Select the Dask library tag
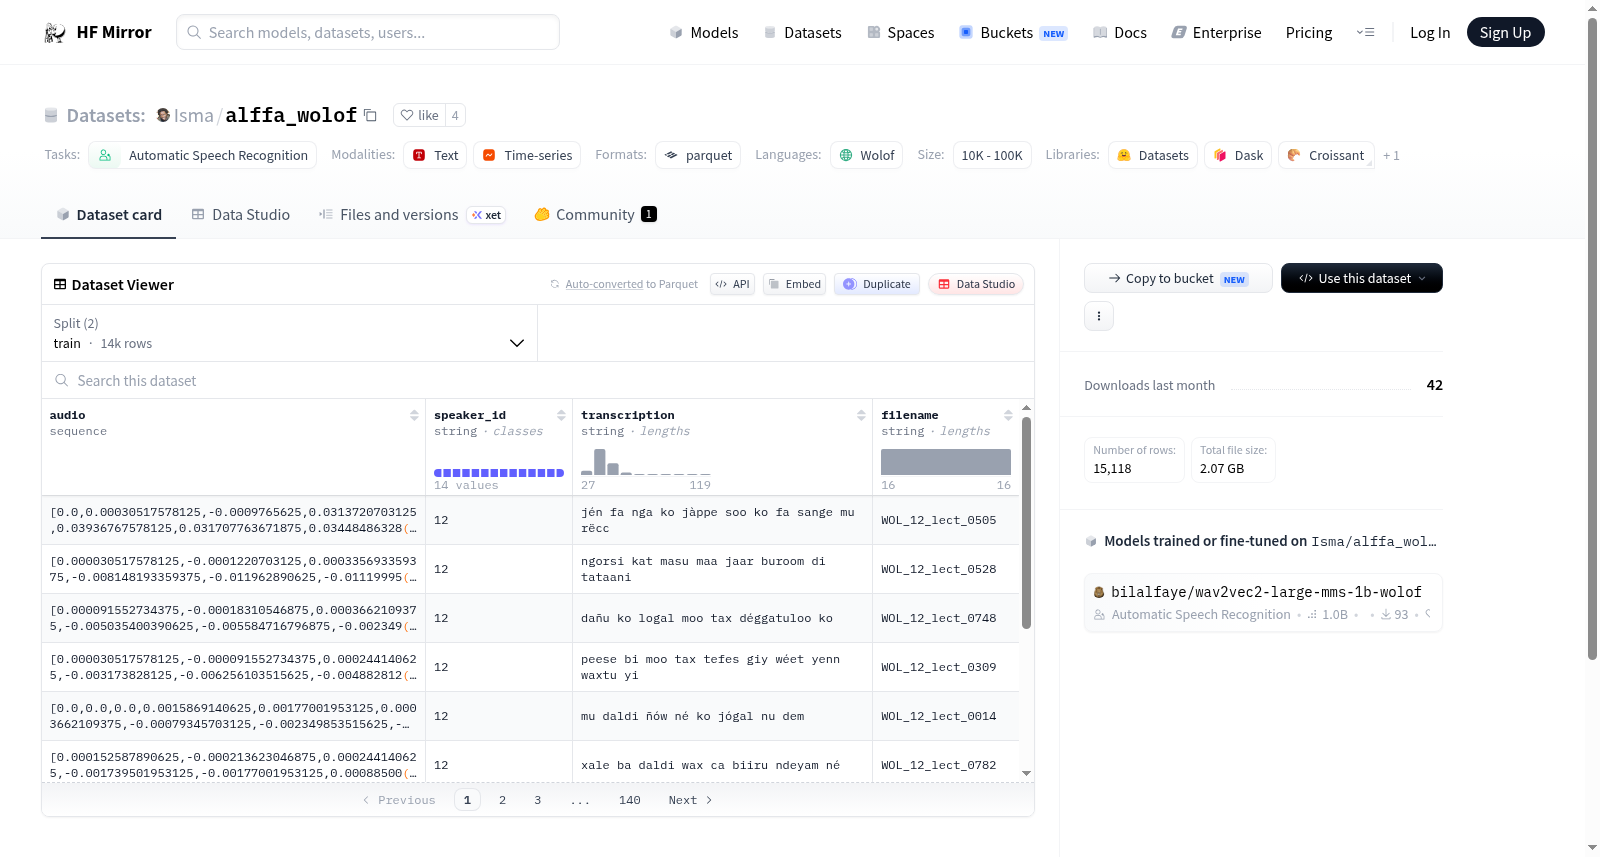This screenshot has height=857, width=1600. pos(1238,155)
